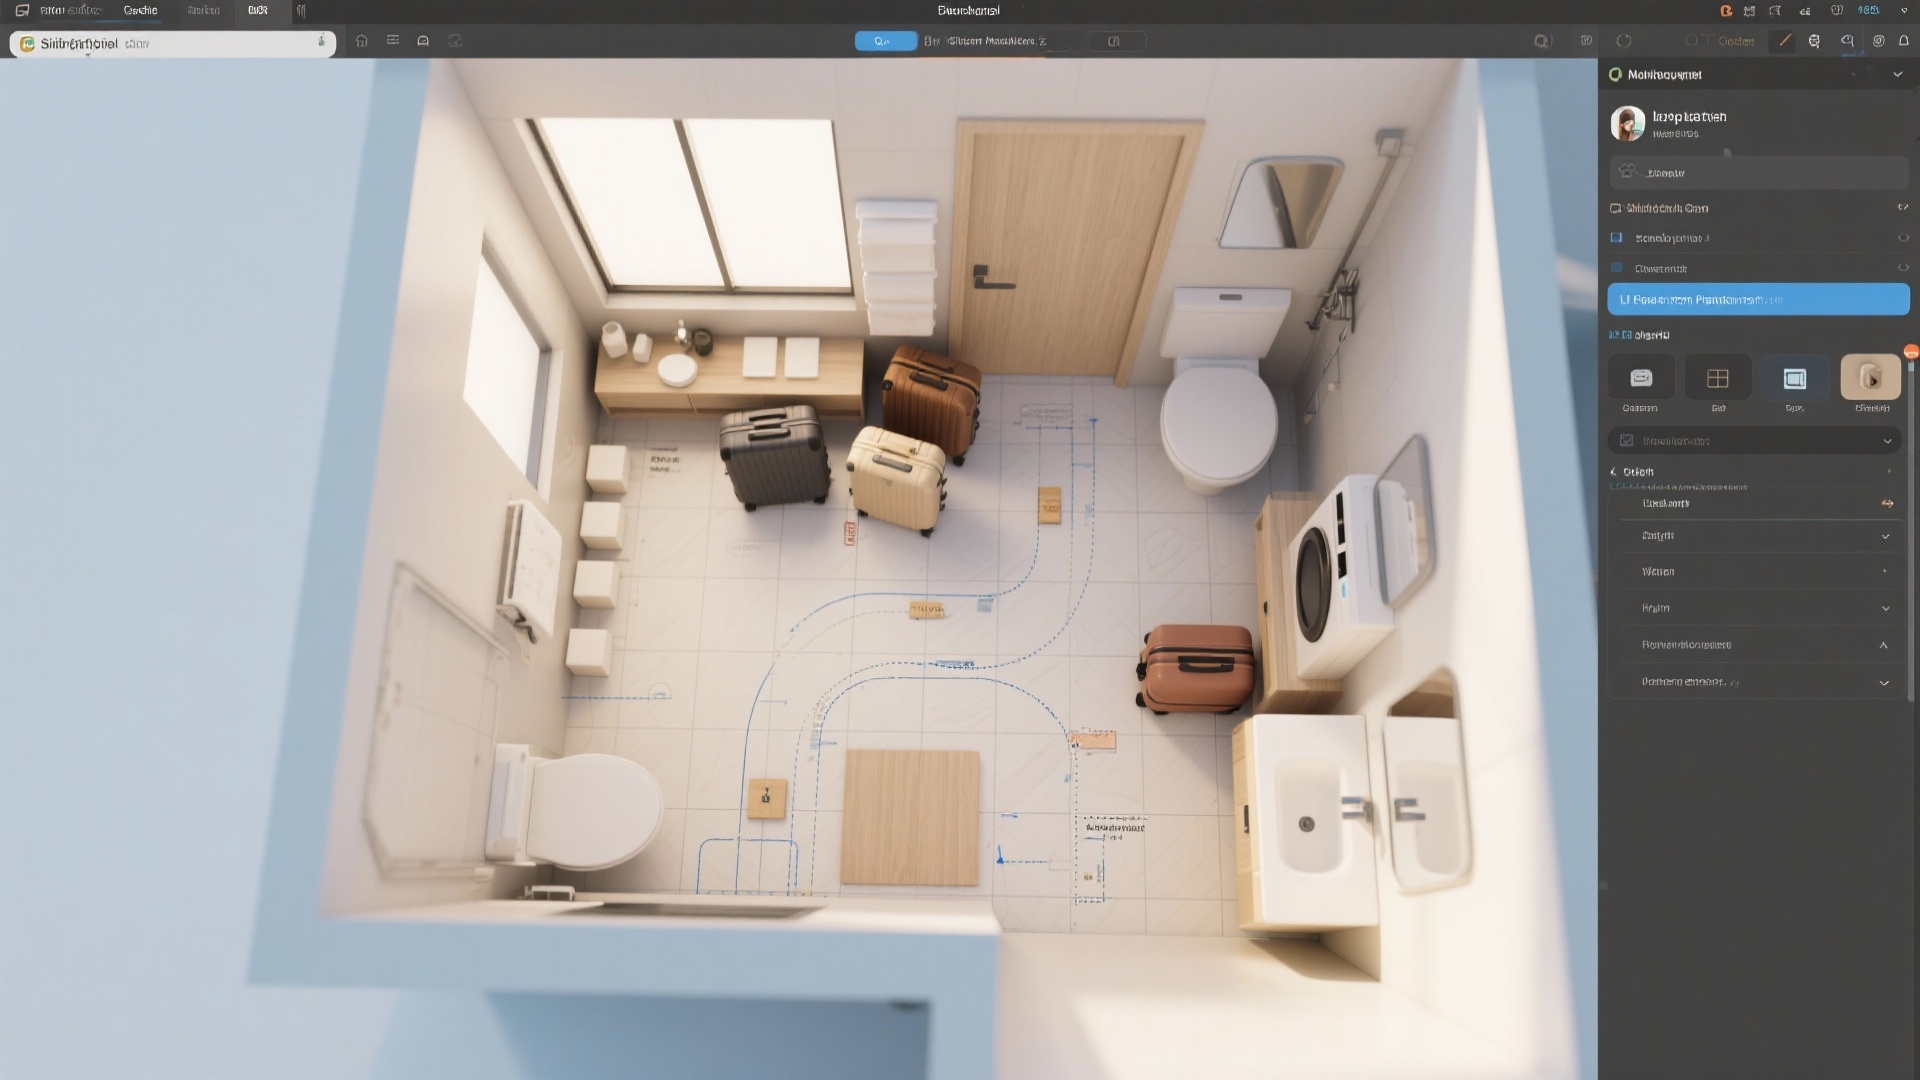Viewport: 1920px width, 1080px height.
Task: Select the orange pencil tool in top toolbar
Action: [x=1784, y=41]
